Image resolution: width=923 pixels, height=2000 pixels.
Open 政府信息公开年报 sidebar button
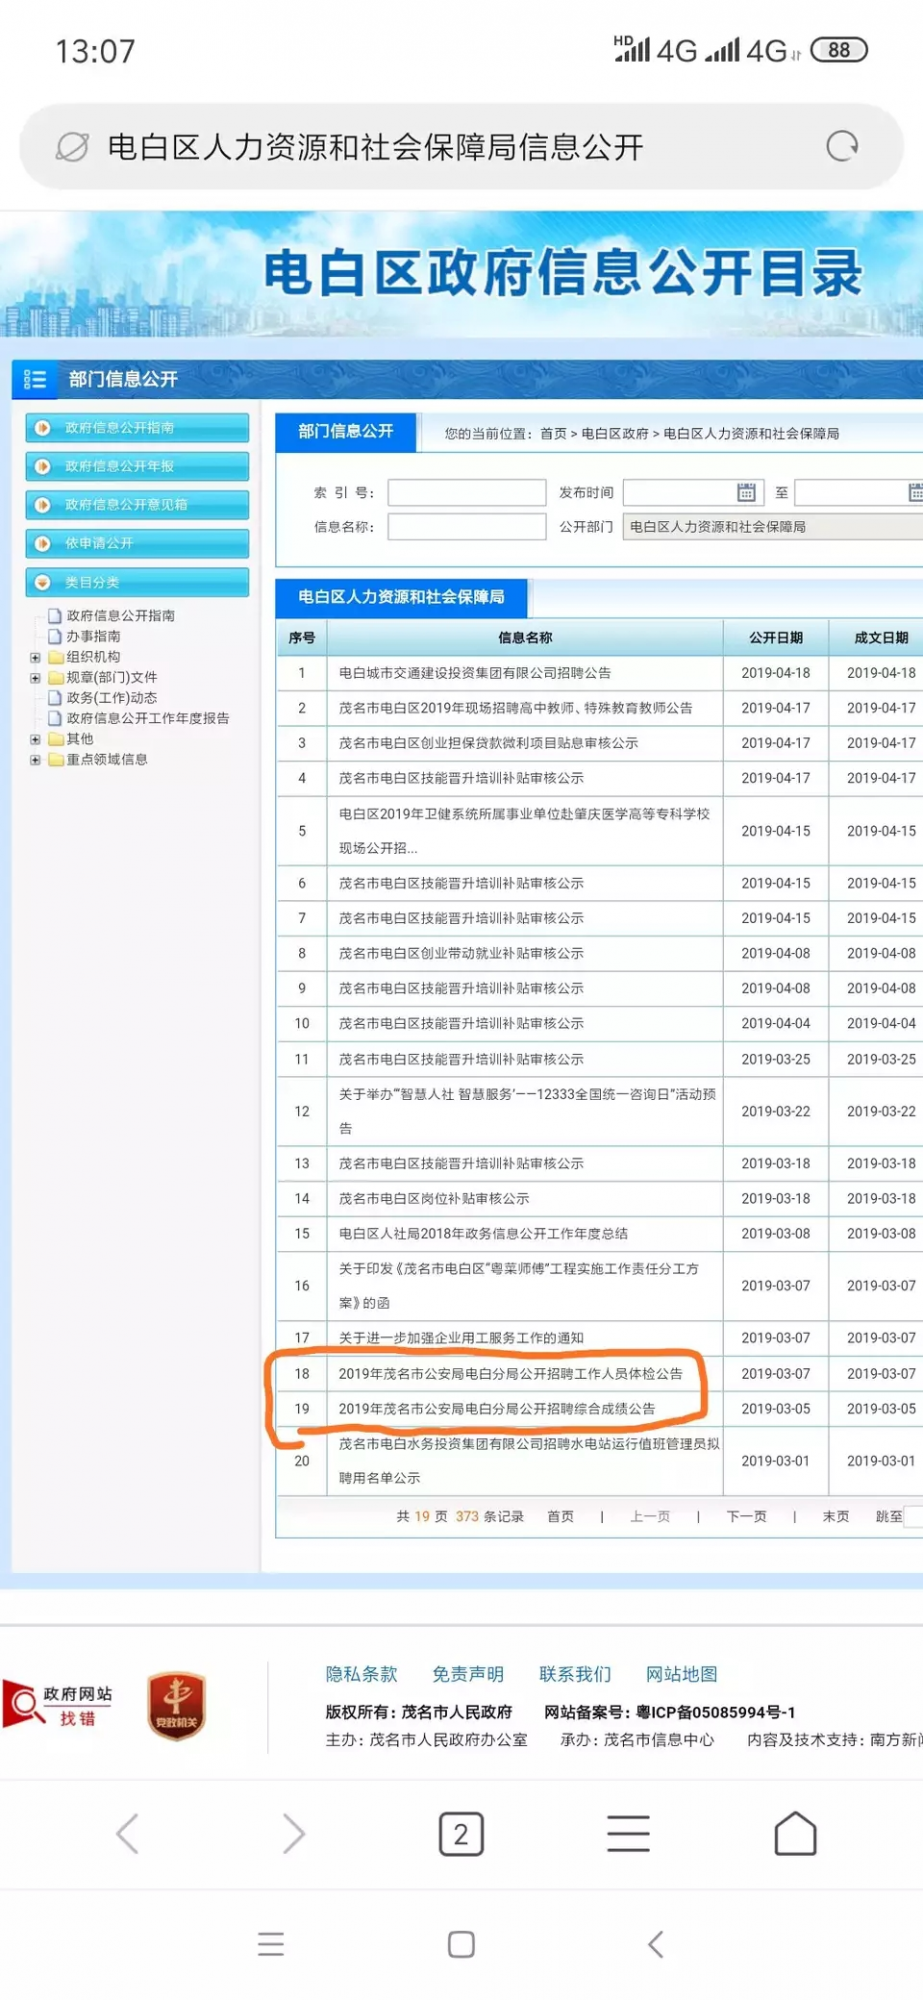pyautogui.click(x=137, y=466)
